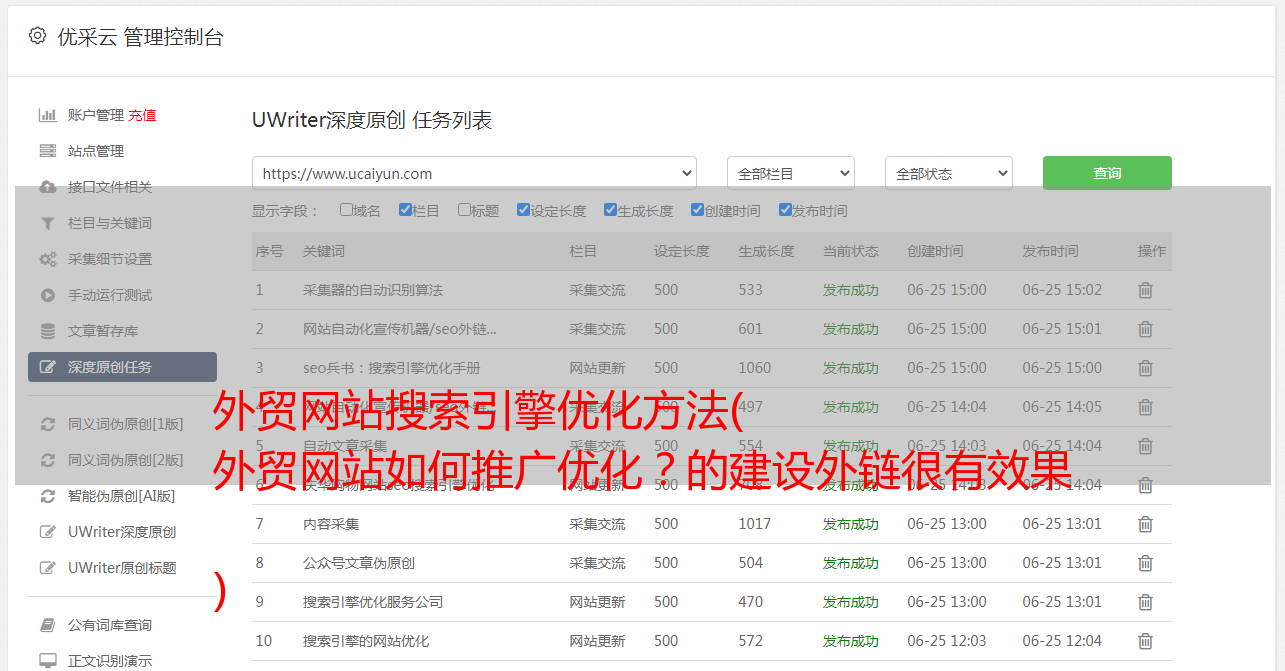Open the site URL dropdown https://www.ucaiyun.com
This screenshot has width=1285, height=671.
[474, 173]
